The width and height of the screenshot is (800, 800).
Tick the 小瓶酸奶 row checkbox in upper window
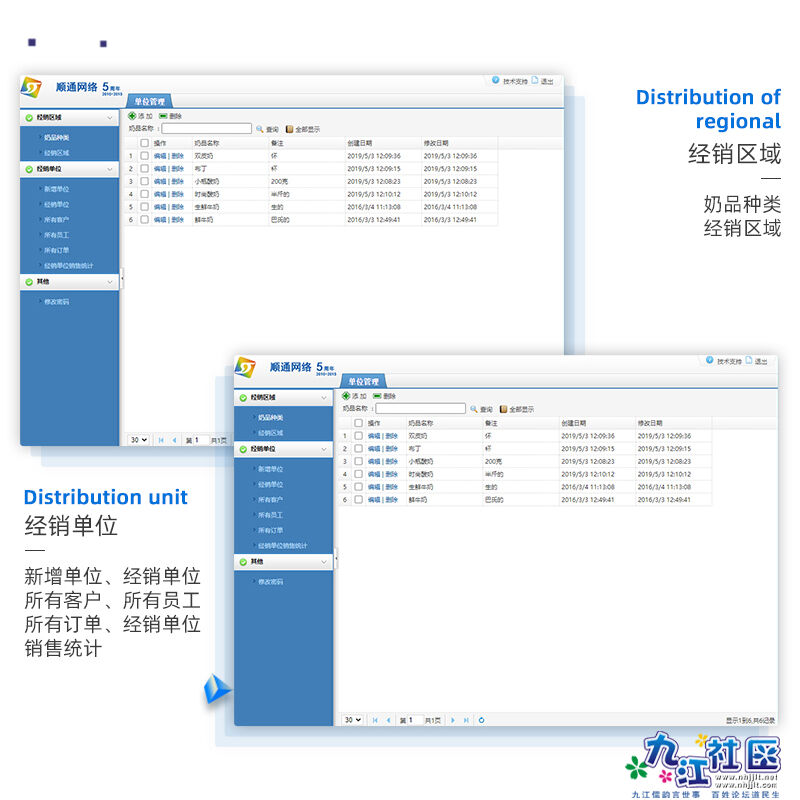tap(145, 181)
